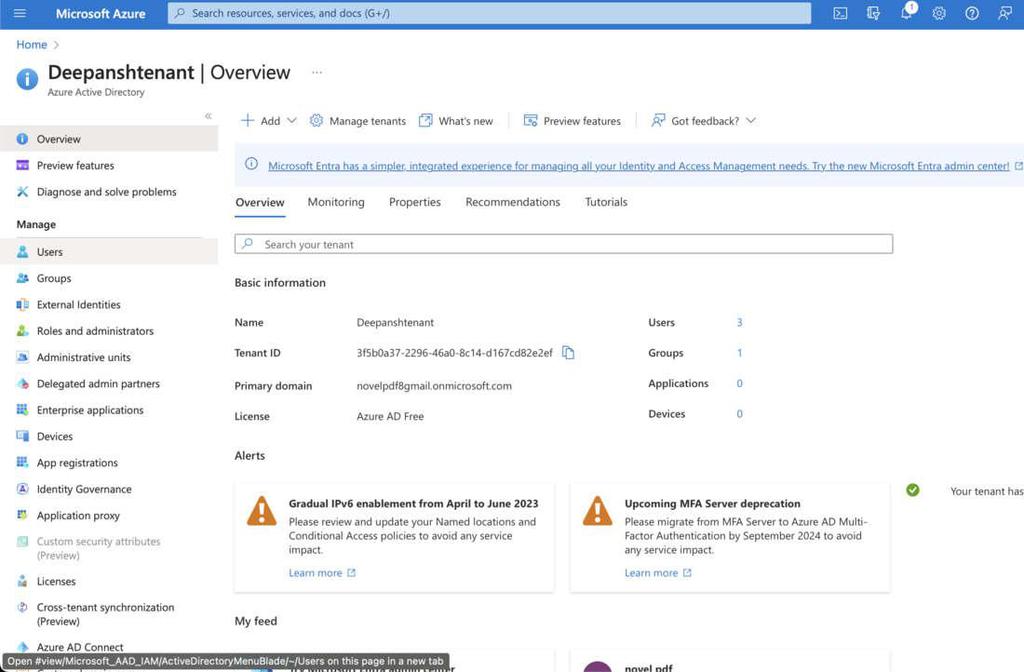This screenshot has height=672, width=1024.
Task: Click the info icon in Entra banner
Action: click(251, 164)
